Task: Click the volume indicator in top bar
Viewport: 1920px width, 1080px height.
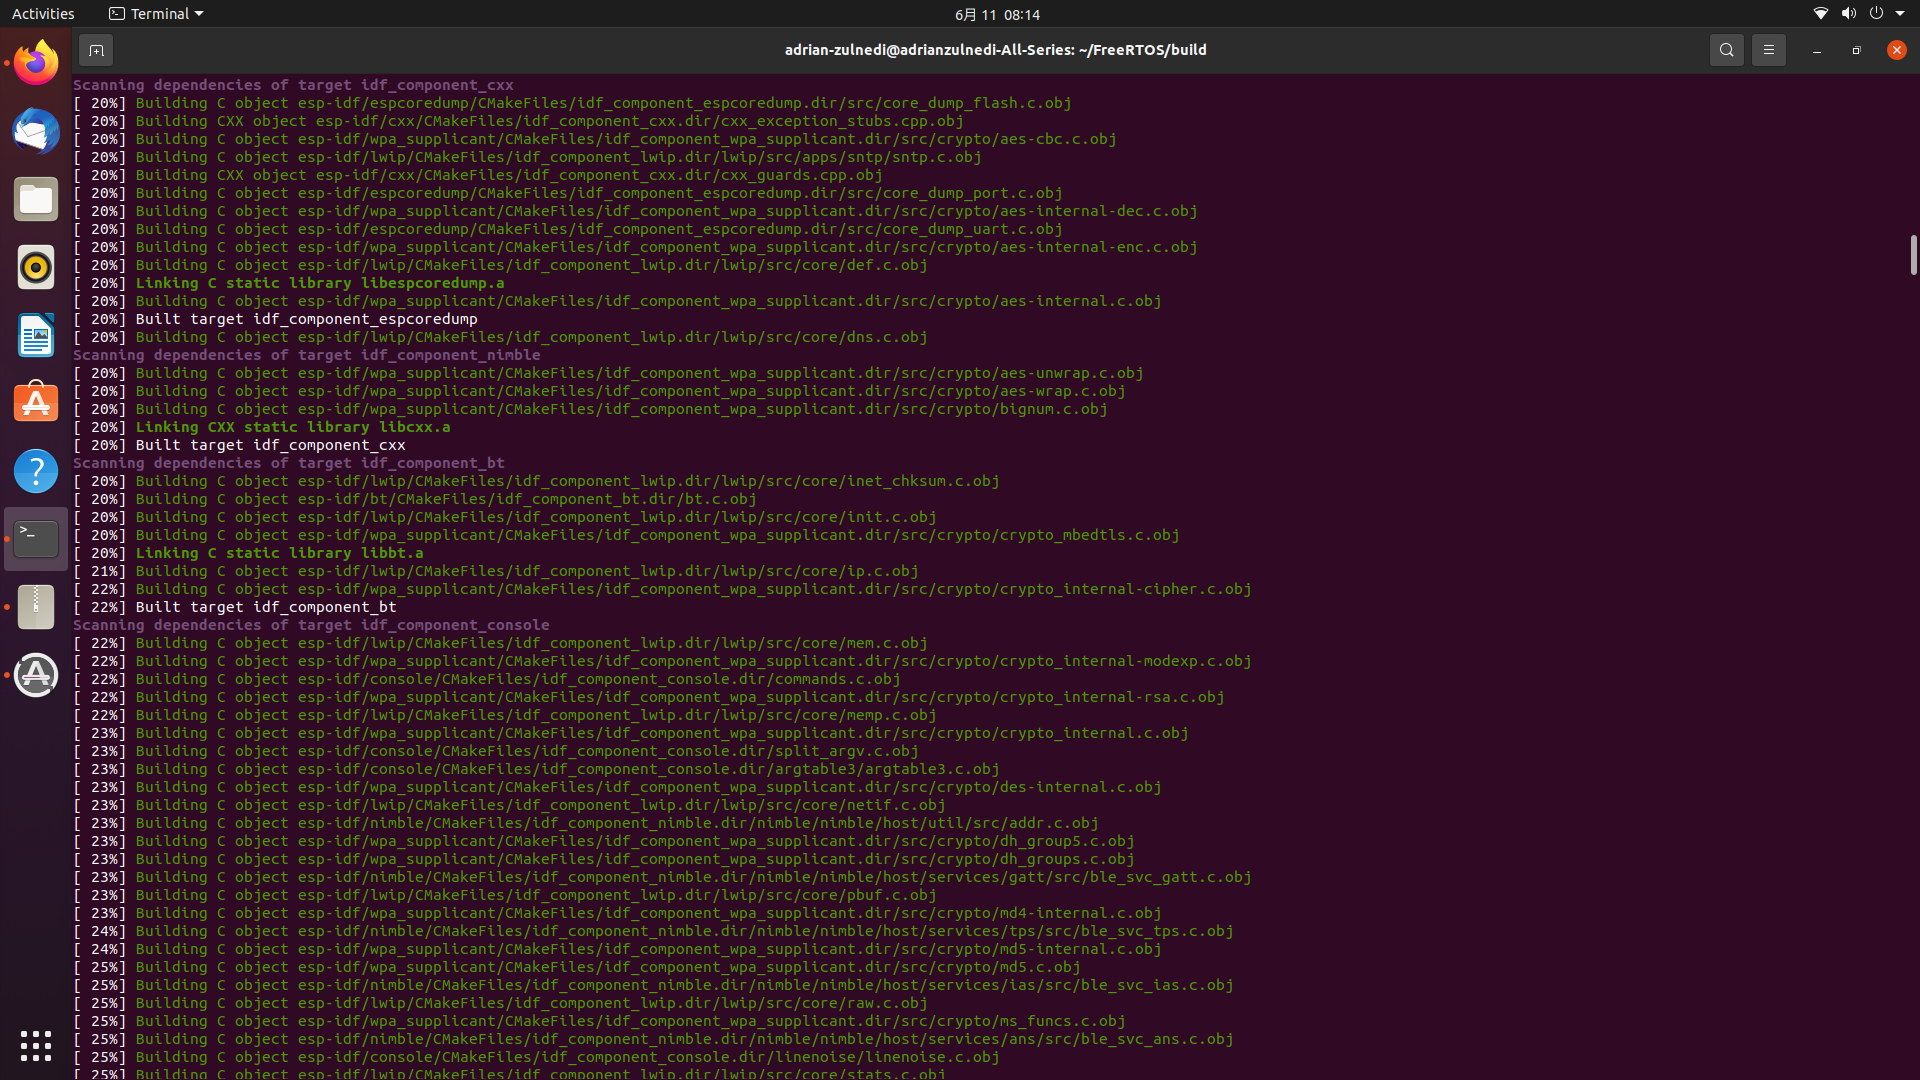Action: 1848,14
